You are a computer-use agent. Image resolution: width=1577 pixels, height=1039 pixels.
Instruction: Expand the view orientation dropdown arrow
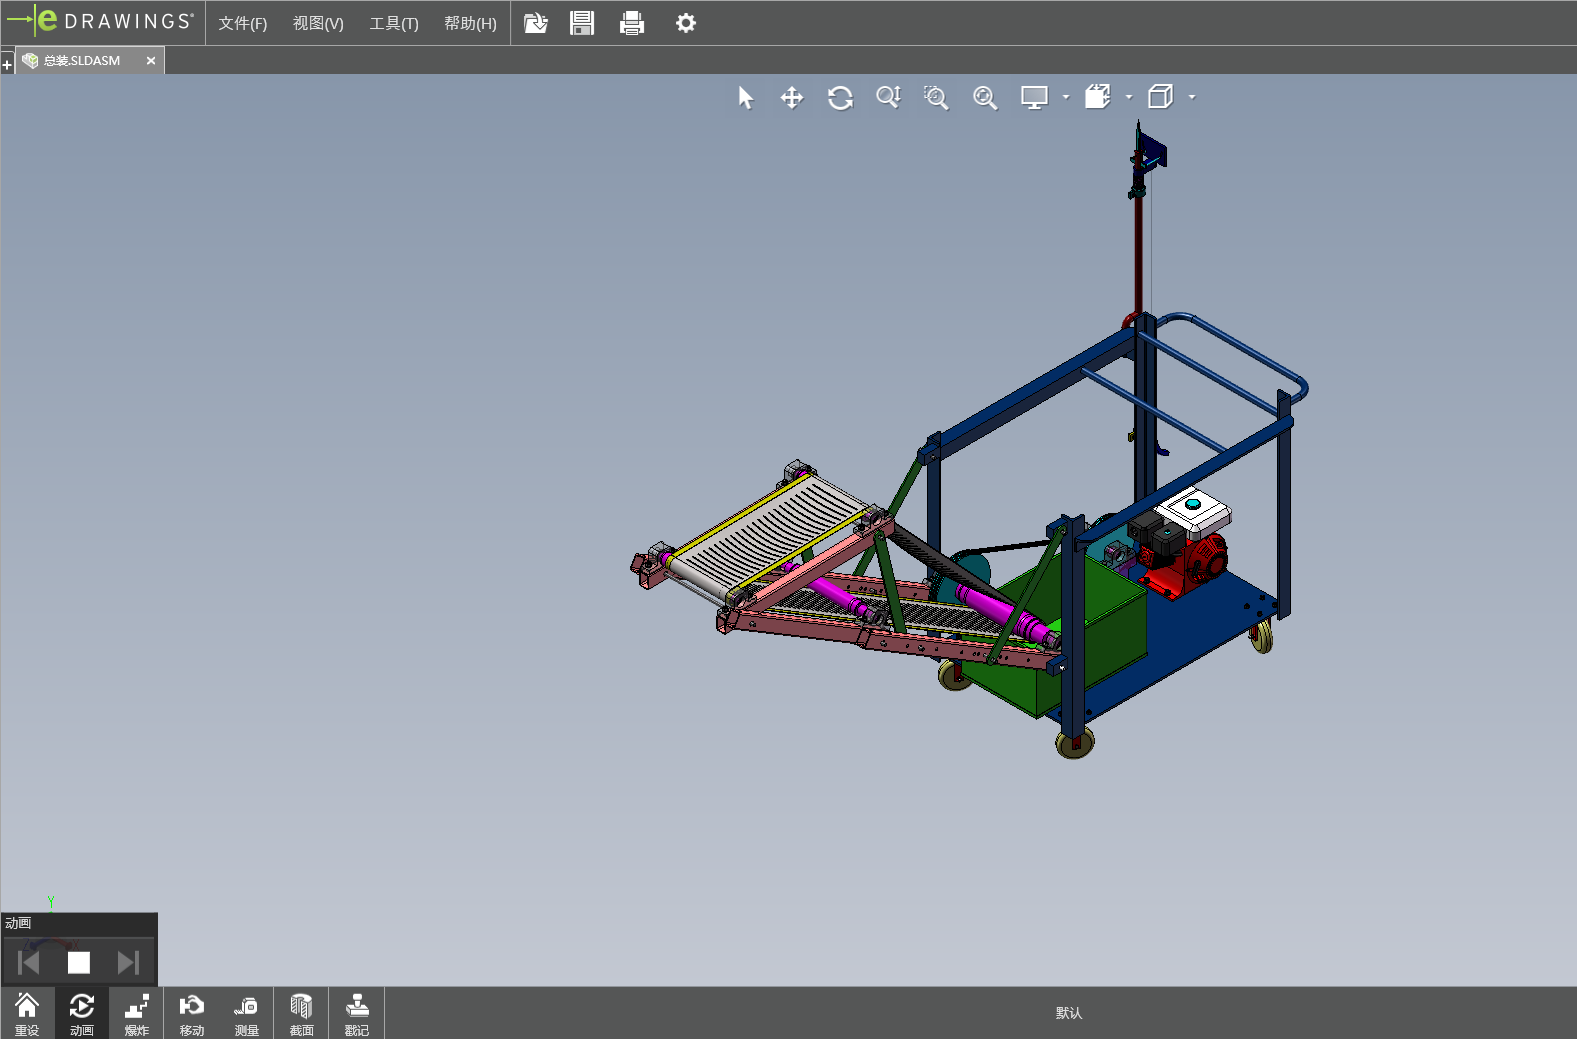(x=1129, y=98)
